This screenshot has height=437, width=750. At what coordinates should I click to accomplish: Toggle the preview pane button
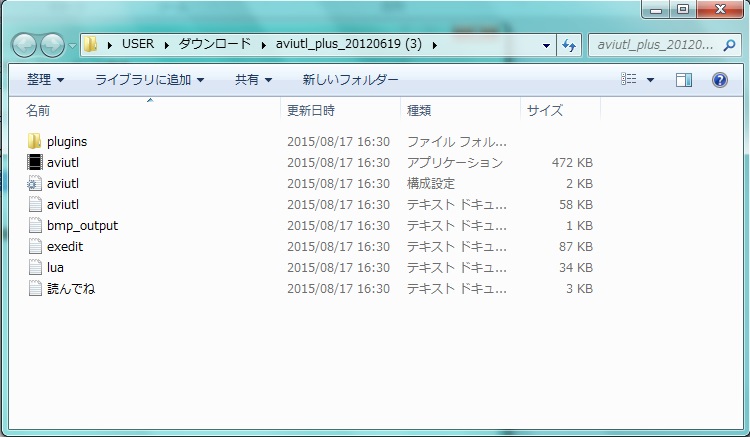(684, 79)
